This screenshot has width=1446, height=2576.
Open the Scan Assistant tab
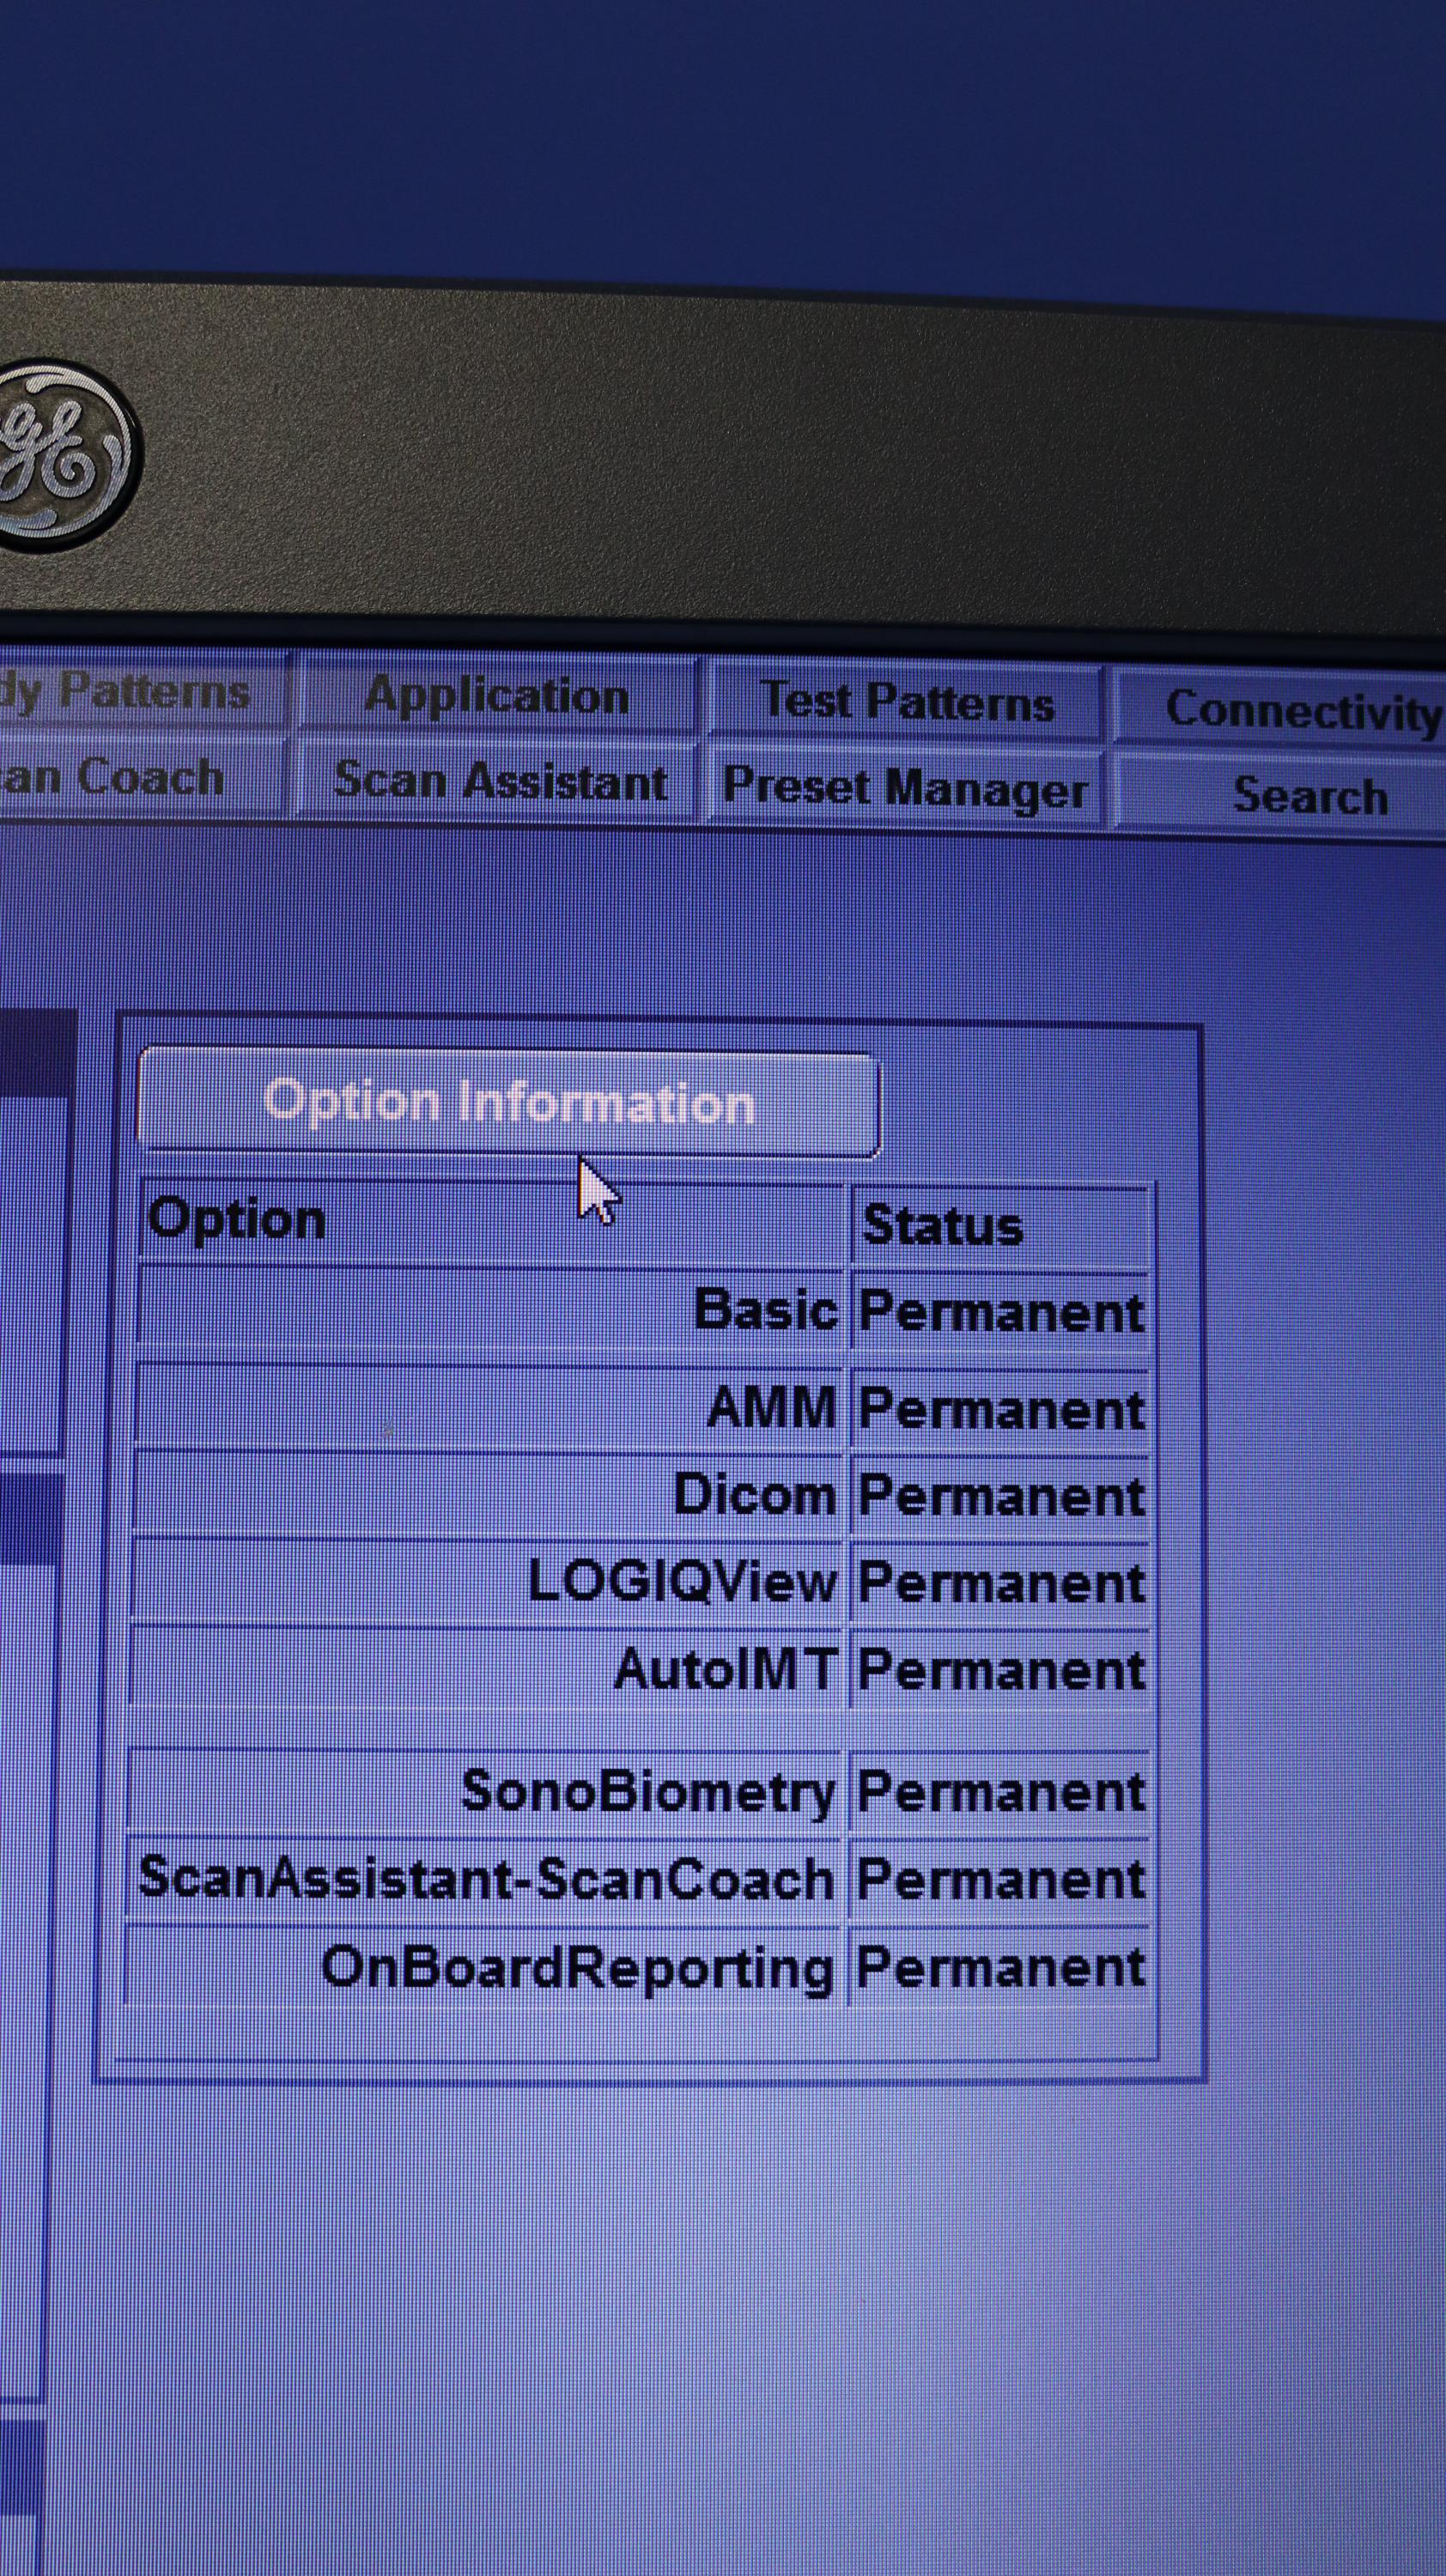click(x=499, y=780)
